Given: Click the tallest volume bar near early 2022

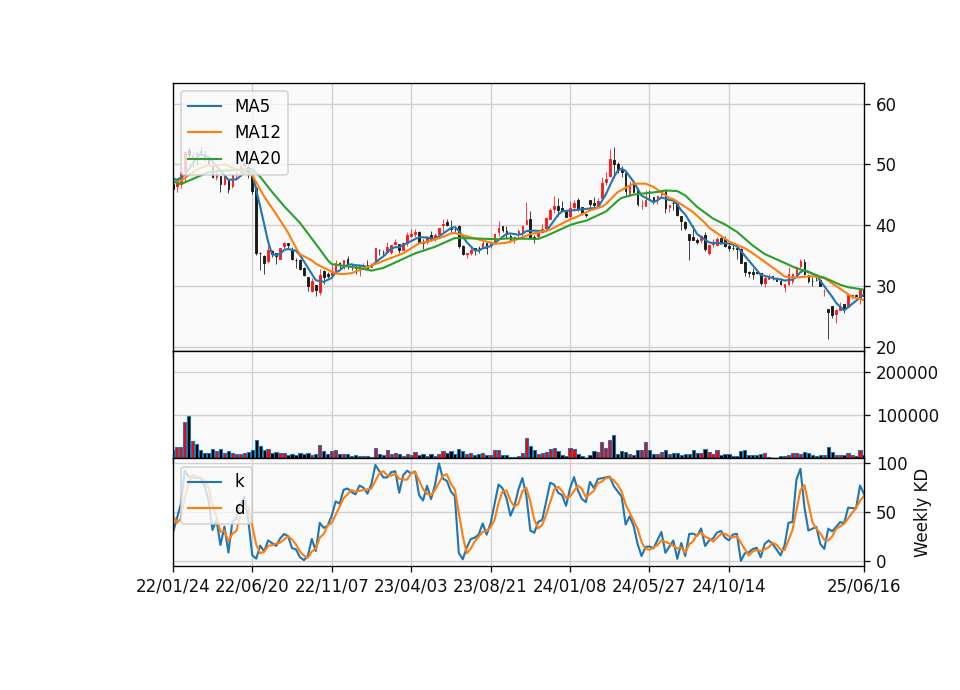Looking at the screenshot, I should point(189,437).
